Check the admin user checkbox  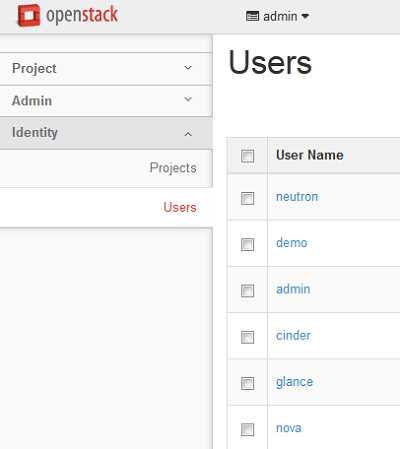[247, 291]
